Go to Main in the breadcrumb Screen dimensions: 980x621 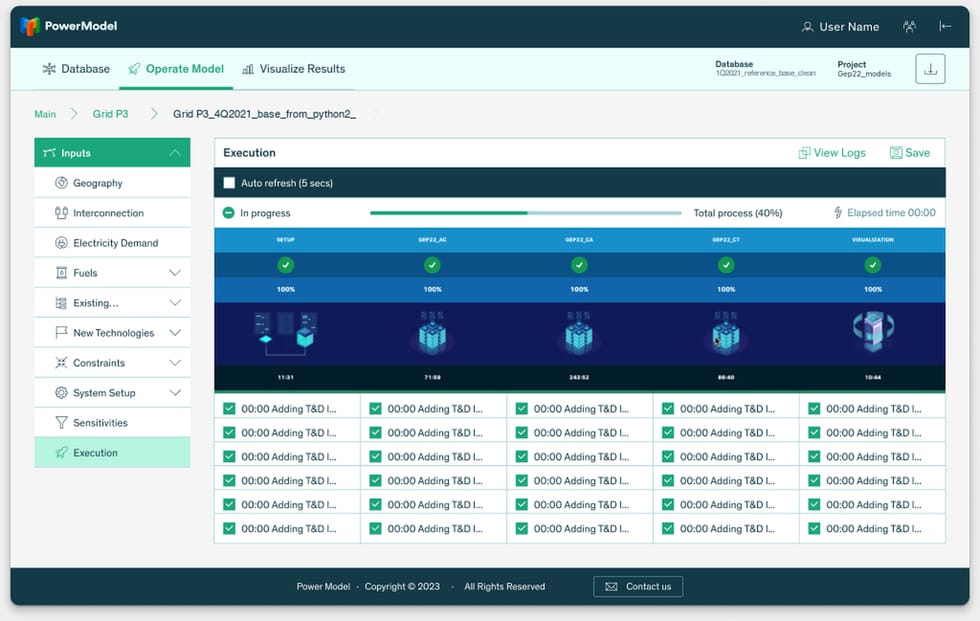[x=45, y=114]
